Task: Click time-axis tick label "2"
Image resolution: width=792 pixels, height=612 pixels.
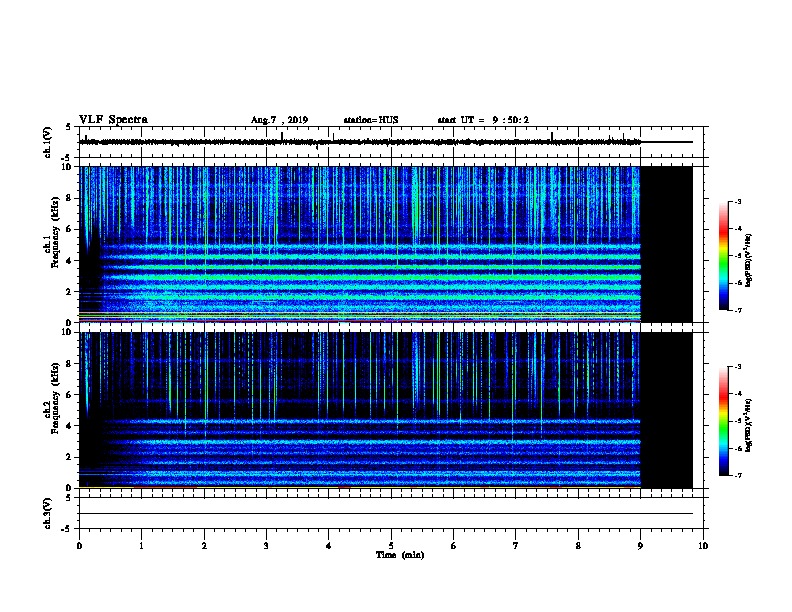Action: pyautogui.click(x=204, y=545)
